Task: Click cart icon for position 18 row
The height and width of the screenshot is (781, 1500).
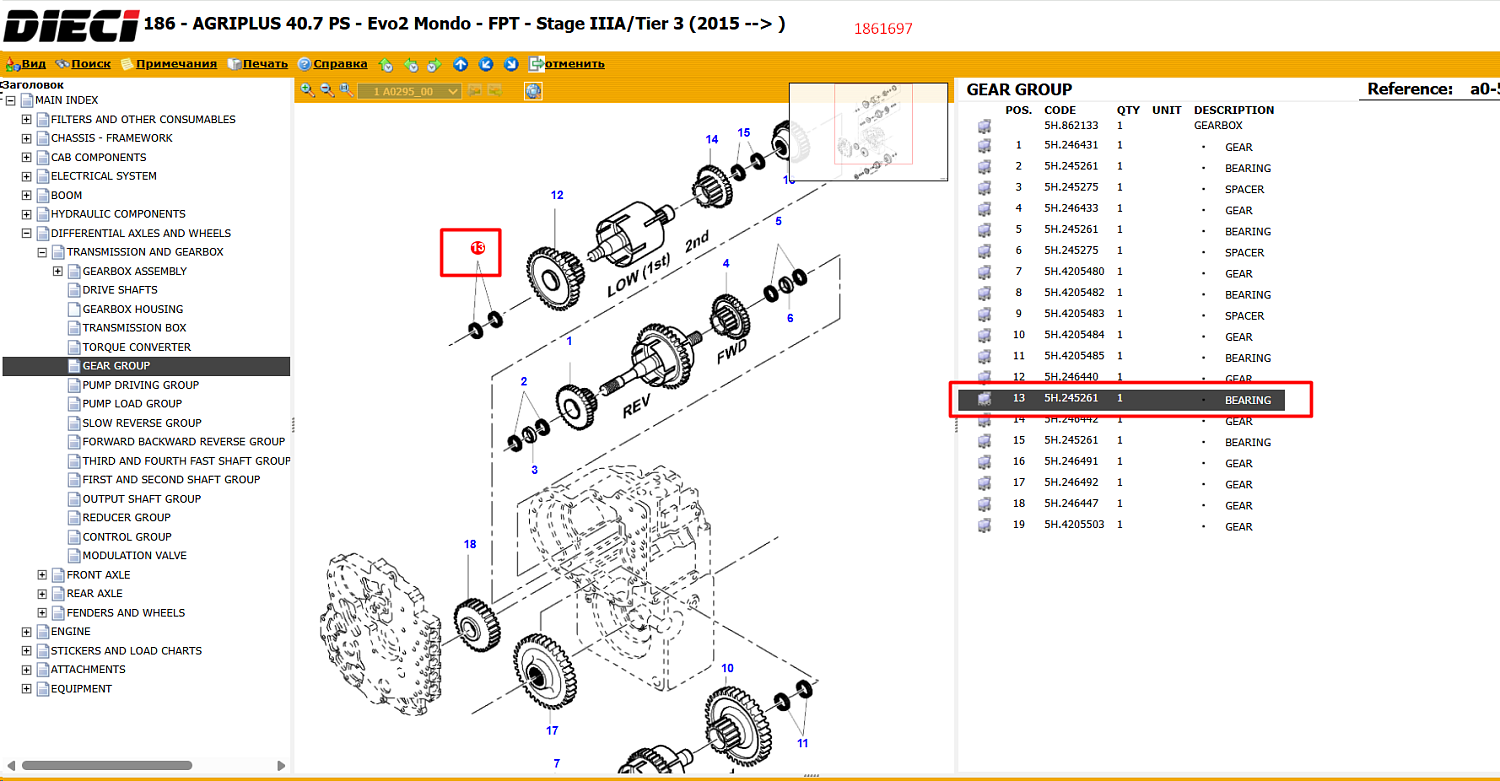Action: click(984, 505)
